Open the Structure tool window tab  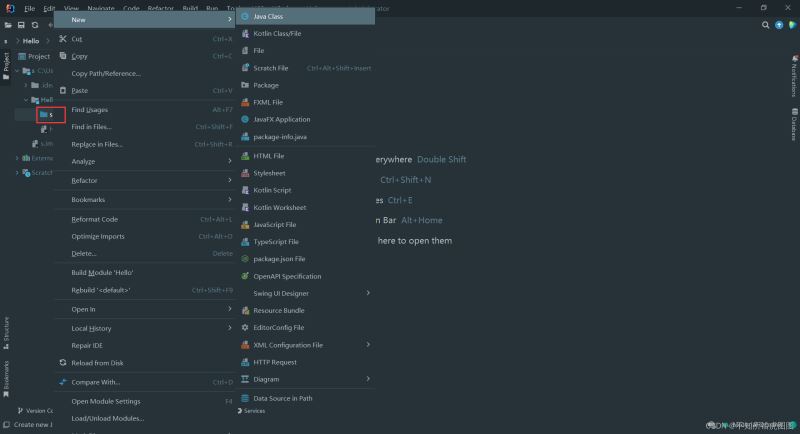coord(6,333)
